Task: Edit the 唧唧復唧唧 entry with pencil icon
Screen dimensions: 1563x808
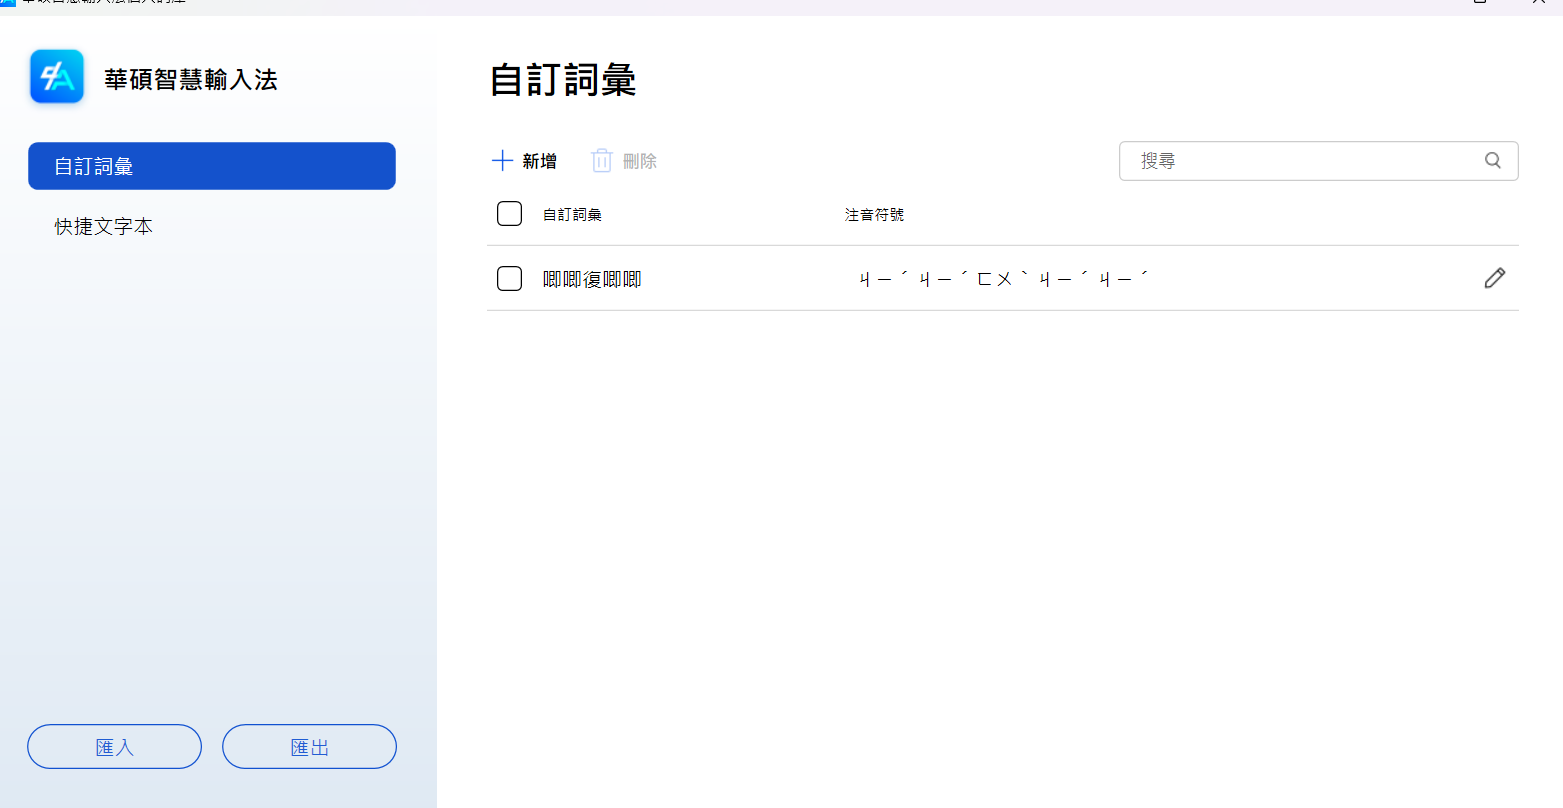Action: 1495,278
